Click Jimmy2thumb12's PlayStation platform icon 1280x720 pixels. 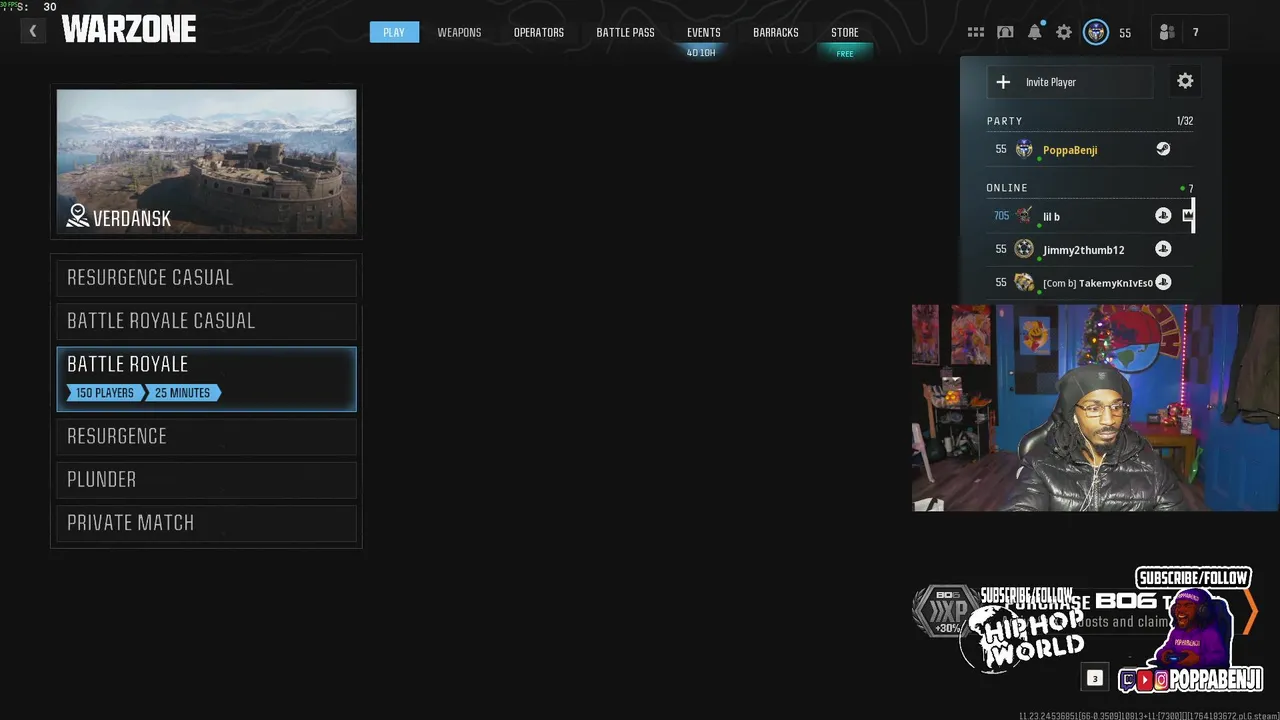1163,249
